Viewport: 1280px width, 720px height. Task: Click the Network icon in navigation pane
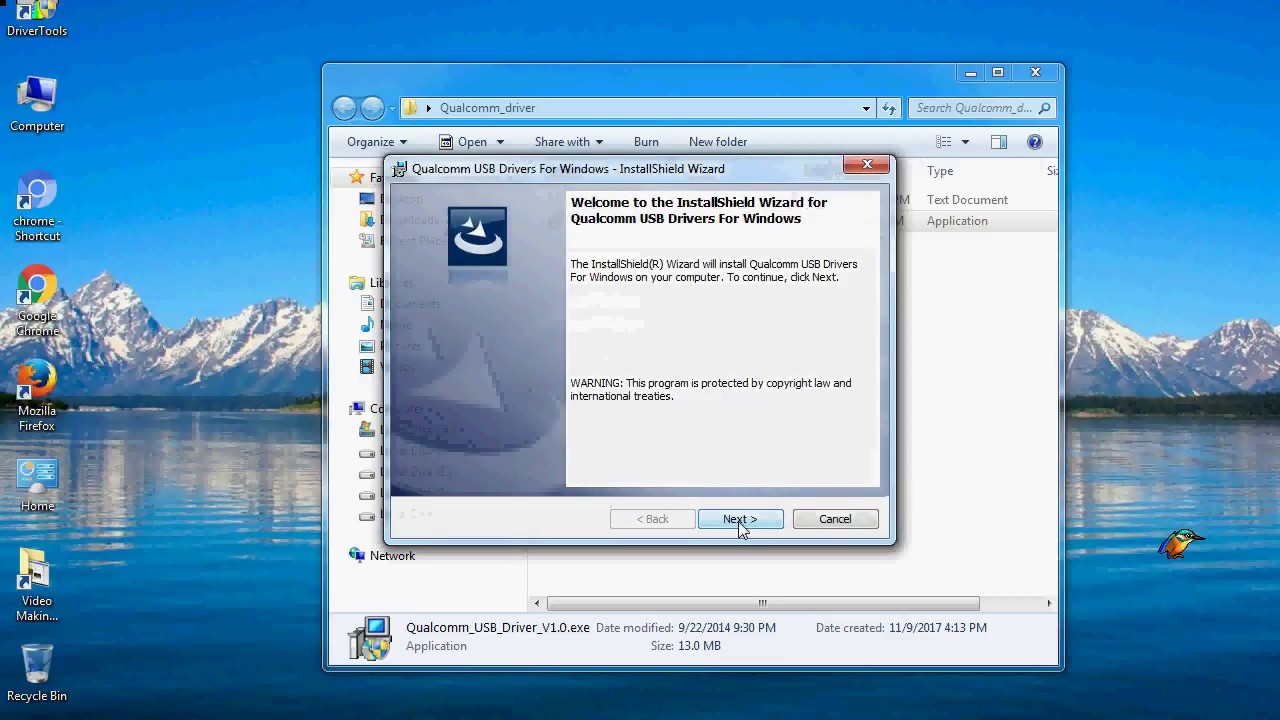tap(357, 555)
